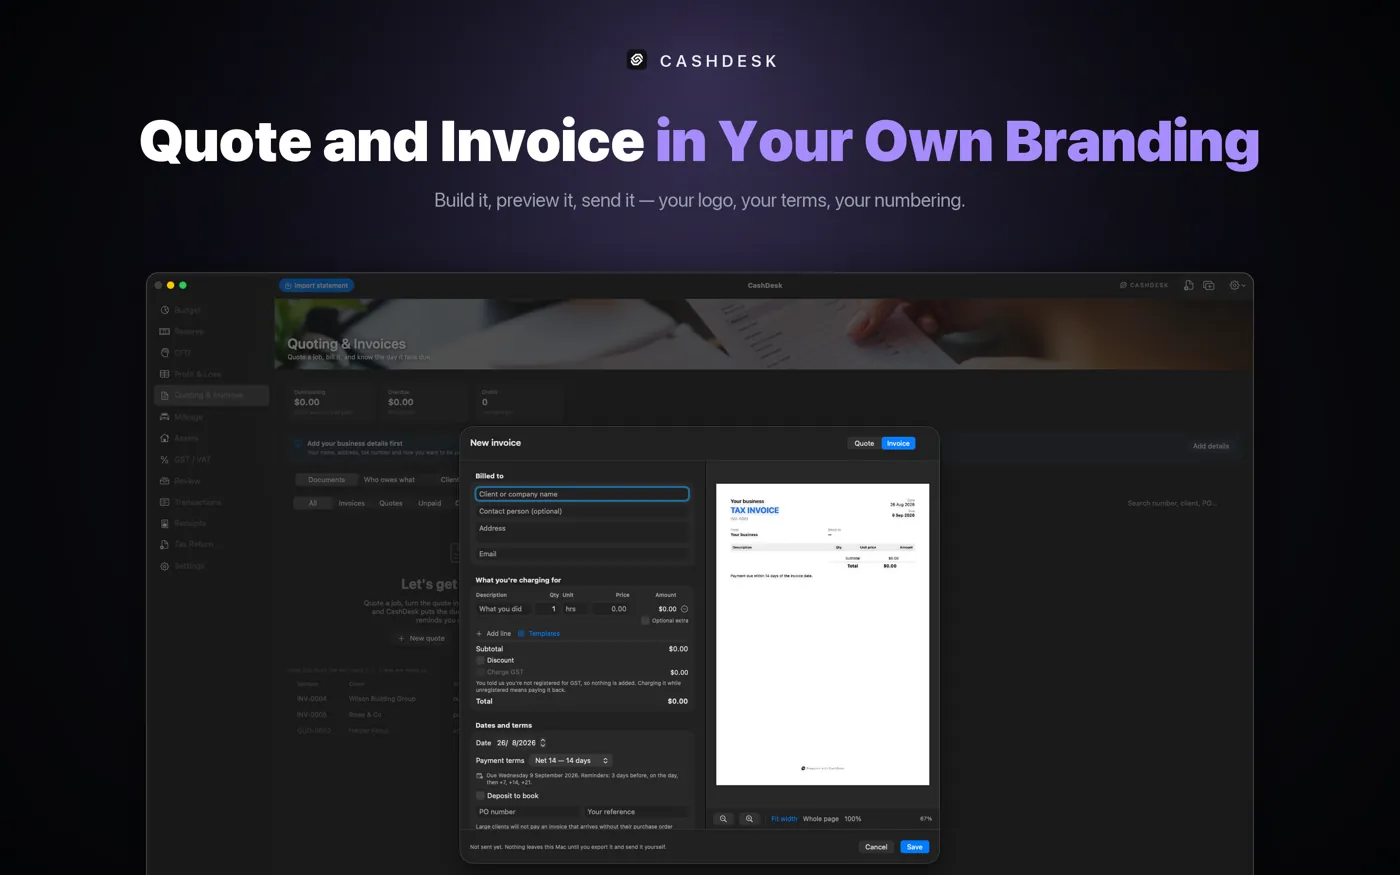Viewport: 1400px width, 875px height.
Task: Select the Invoice type toggle
Action: click(x=898, y=443)
